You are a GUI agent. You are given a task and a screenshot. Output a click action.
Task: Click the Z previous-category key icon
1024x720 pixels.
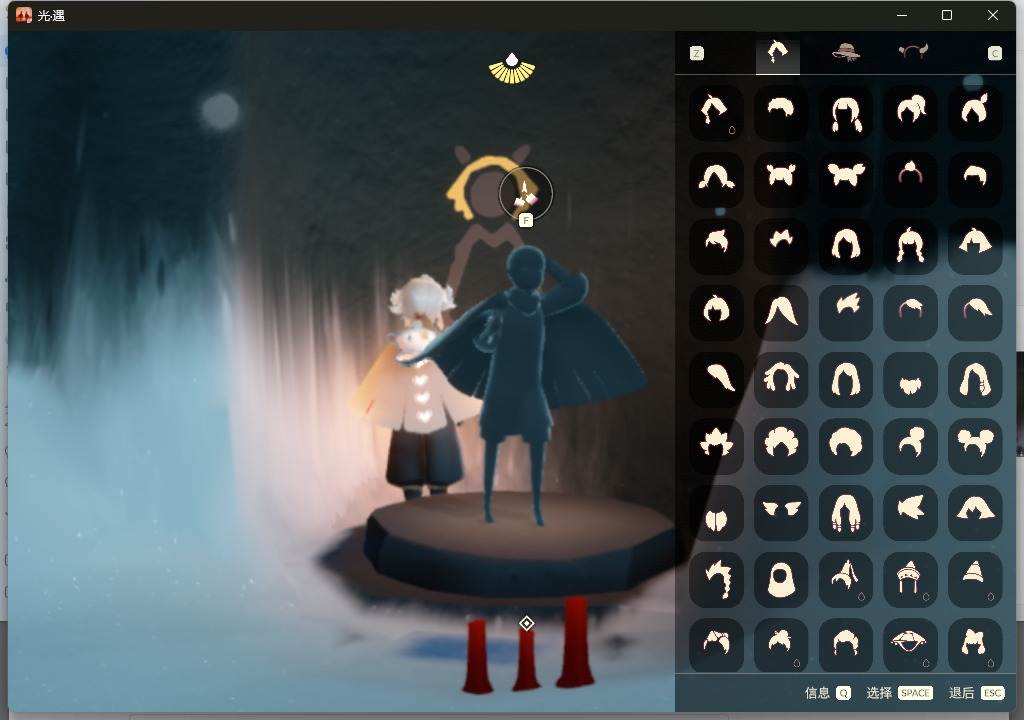[697, 54]
